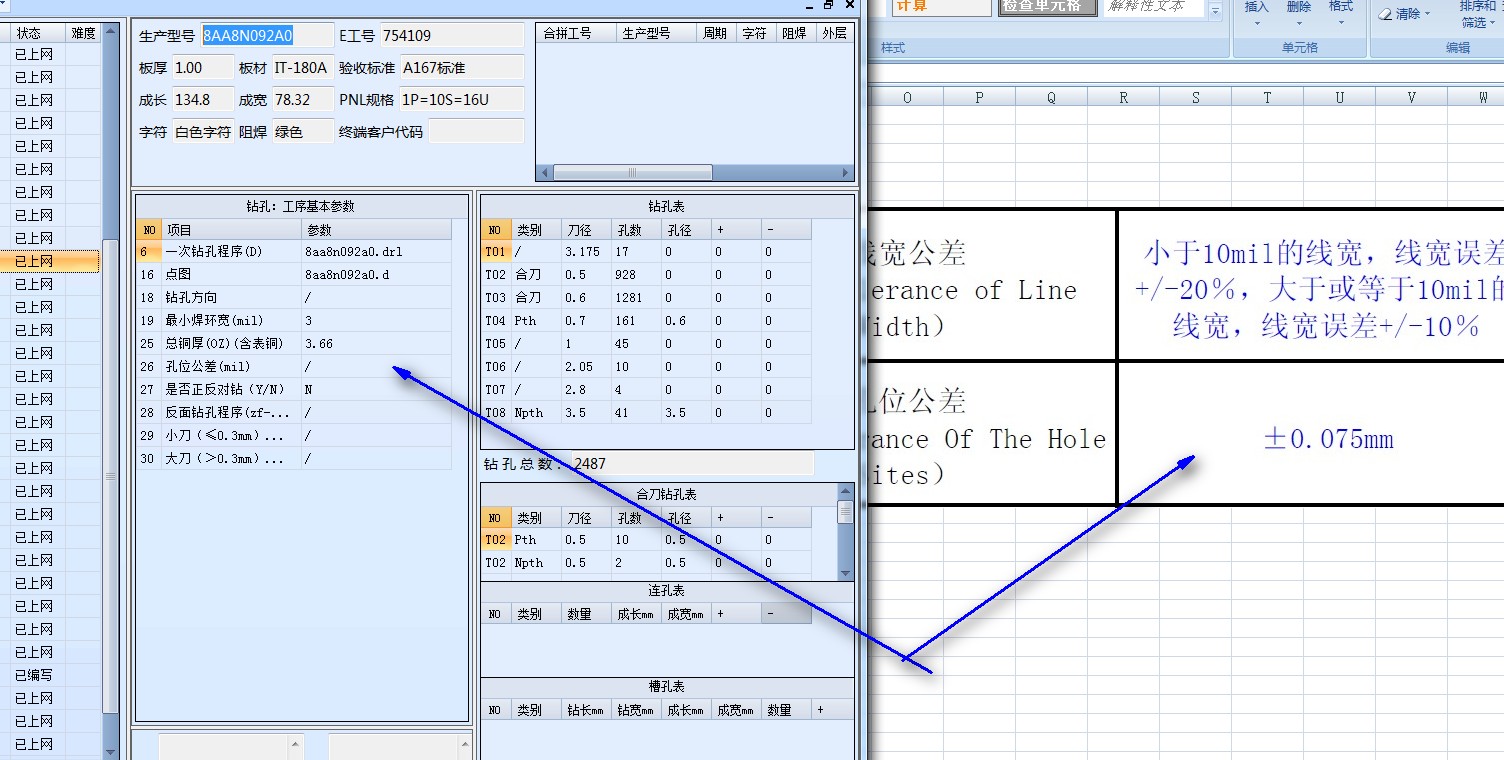
Task: Select column P header in Excel
Action: tap(979, 97)
